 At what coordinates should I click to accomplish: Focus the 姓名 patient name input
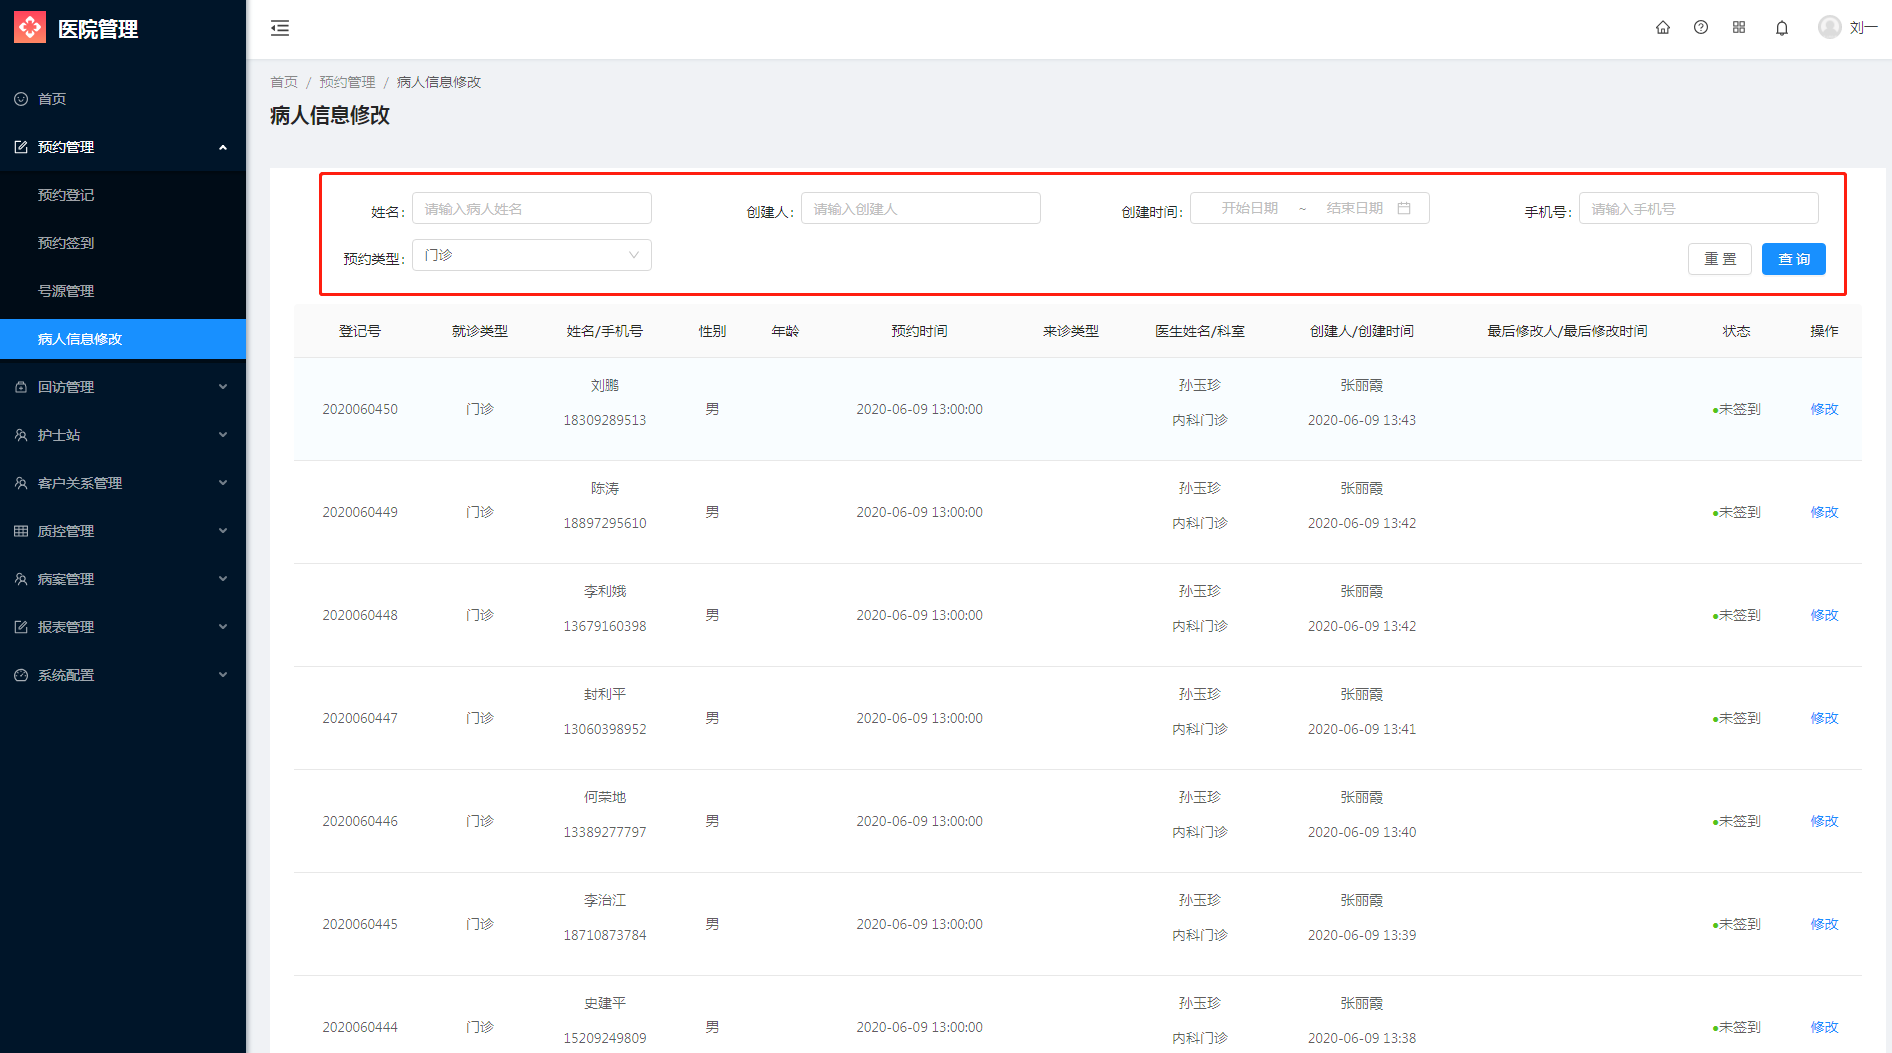pos(532,208)
